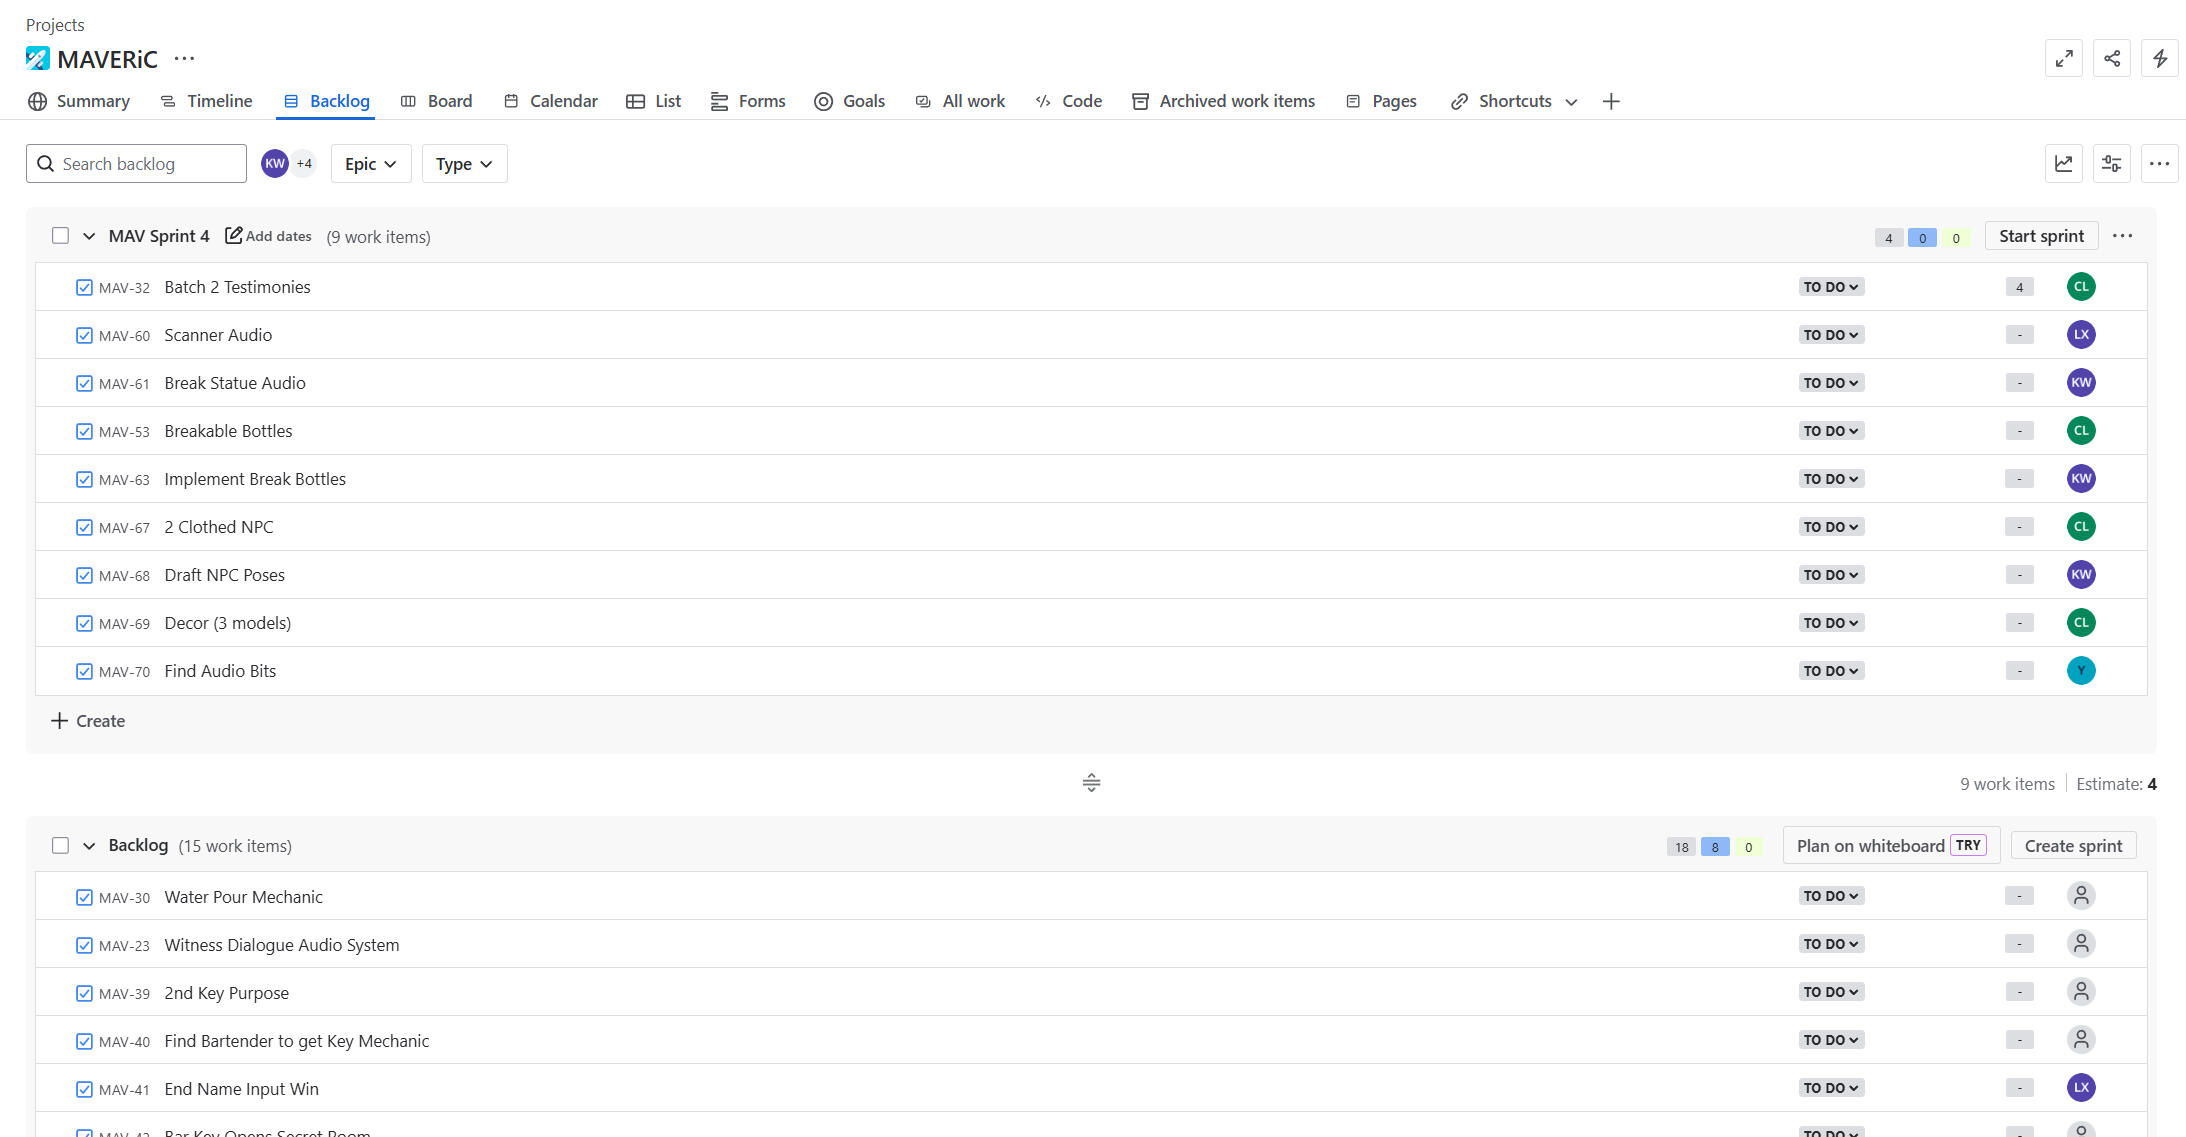The height and width of the screenshot is (1137, 2186).
Task: Click into the Search backlog field
Action: (x=148, y=164)
